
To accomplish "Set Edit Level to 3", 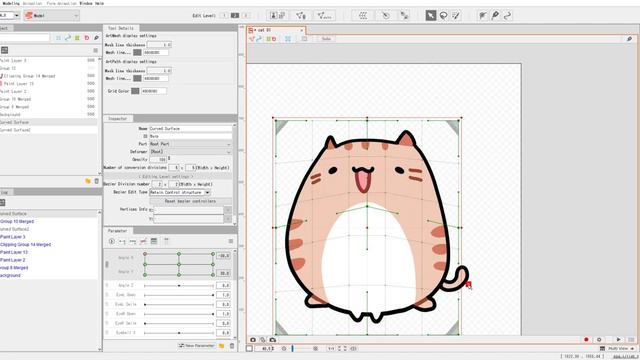I will 246,16.
